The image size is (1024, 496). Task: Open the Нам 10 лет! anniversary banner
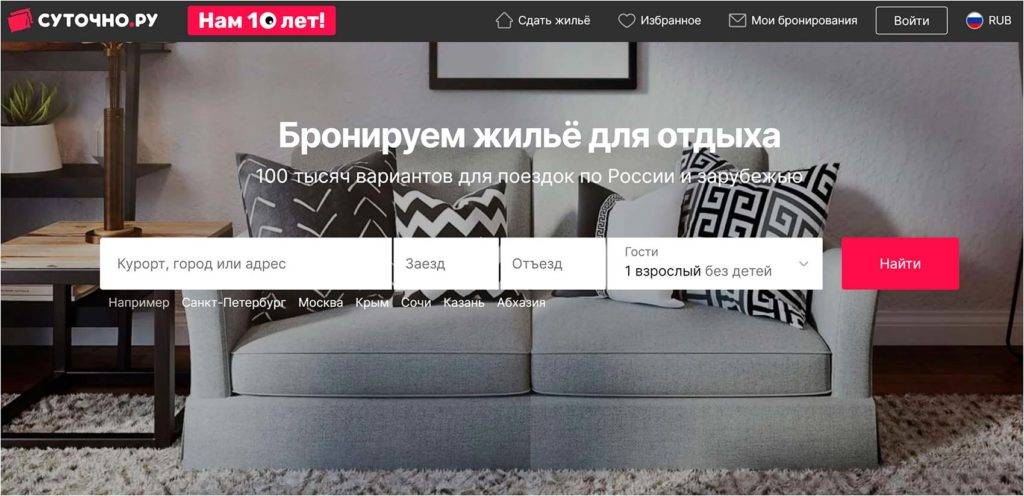tap(262, 21)
